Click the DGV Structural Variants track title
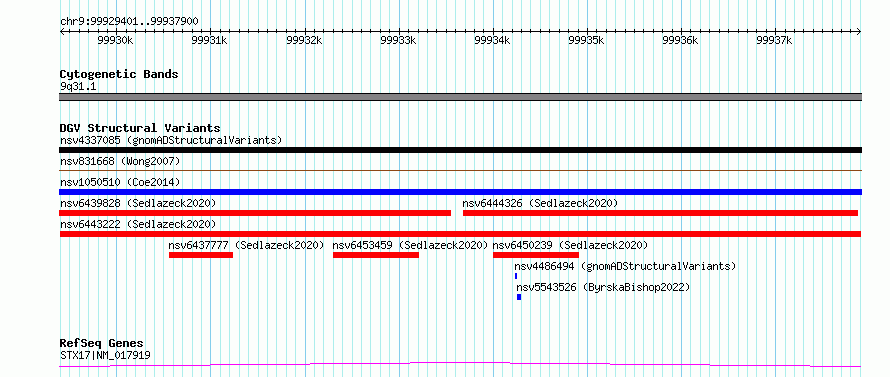Viewport: 890px width, 377px height. [140, 128]
